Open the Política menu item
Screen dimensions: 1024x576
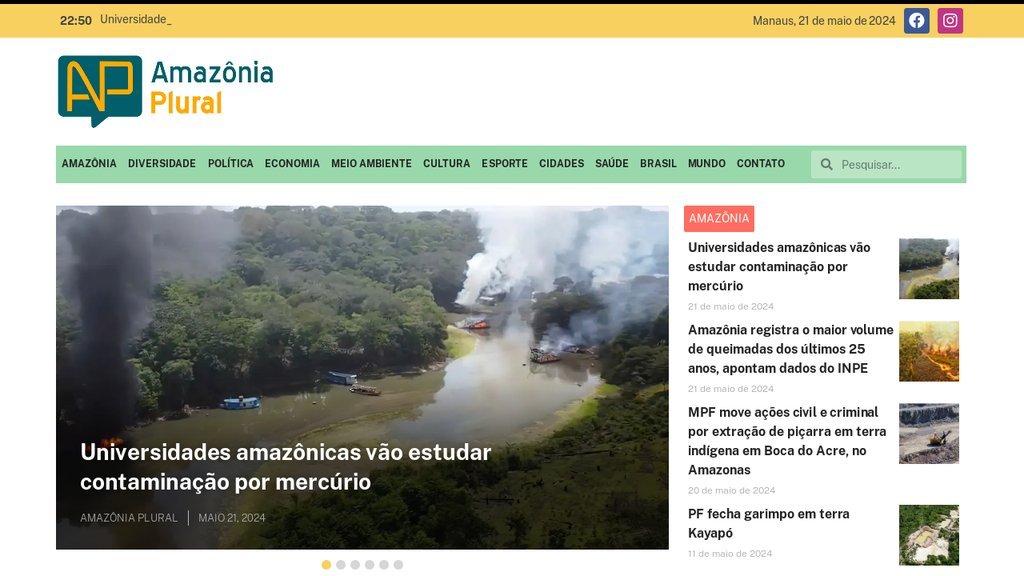pos(231,163)
